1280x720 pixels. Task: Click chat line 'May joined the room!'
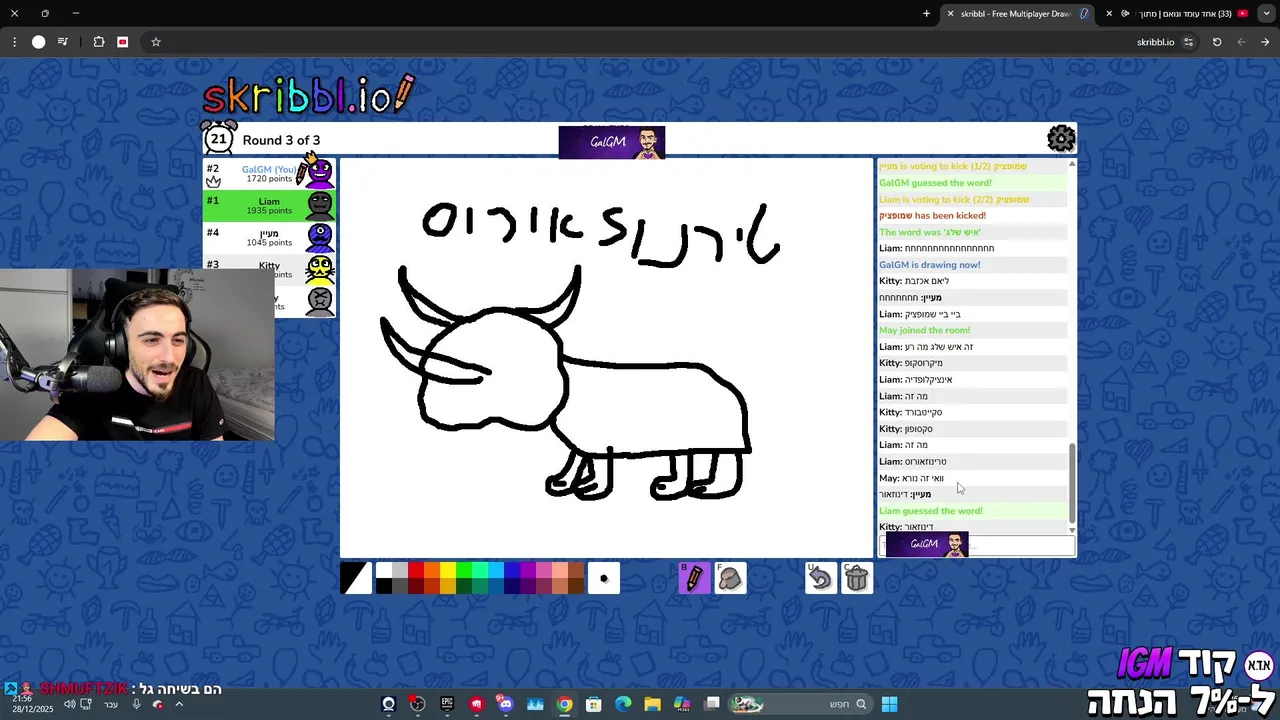coord(924,330)
